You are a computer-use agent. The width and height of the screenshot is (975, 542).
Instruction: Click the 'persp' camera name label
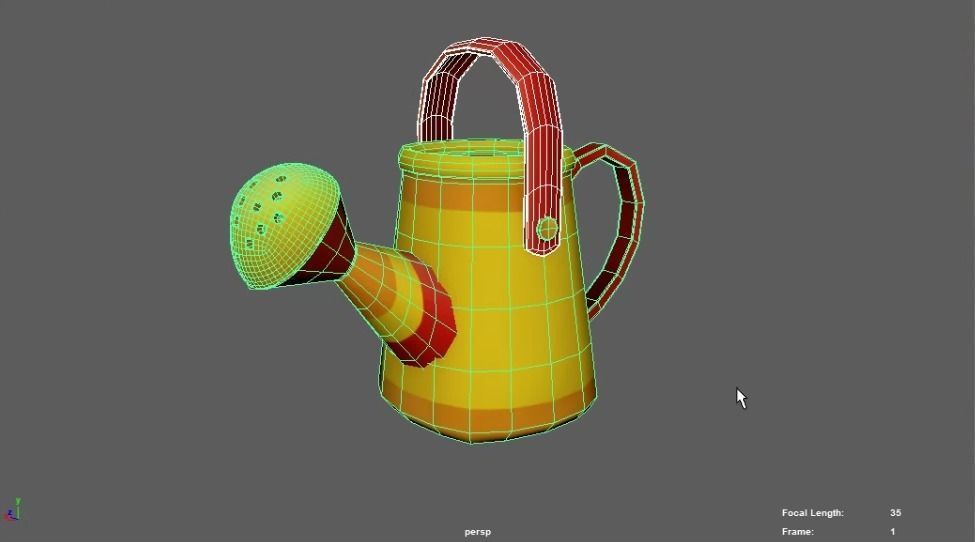478,532
